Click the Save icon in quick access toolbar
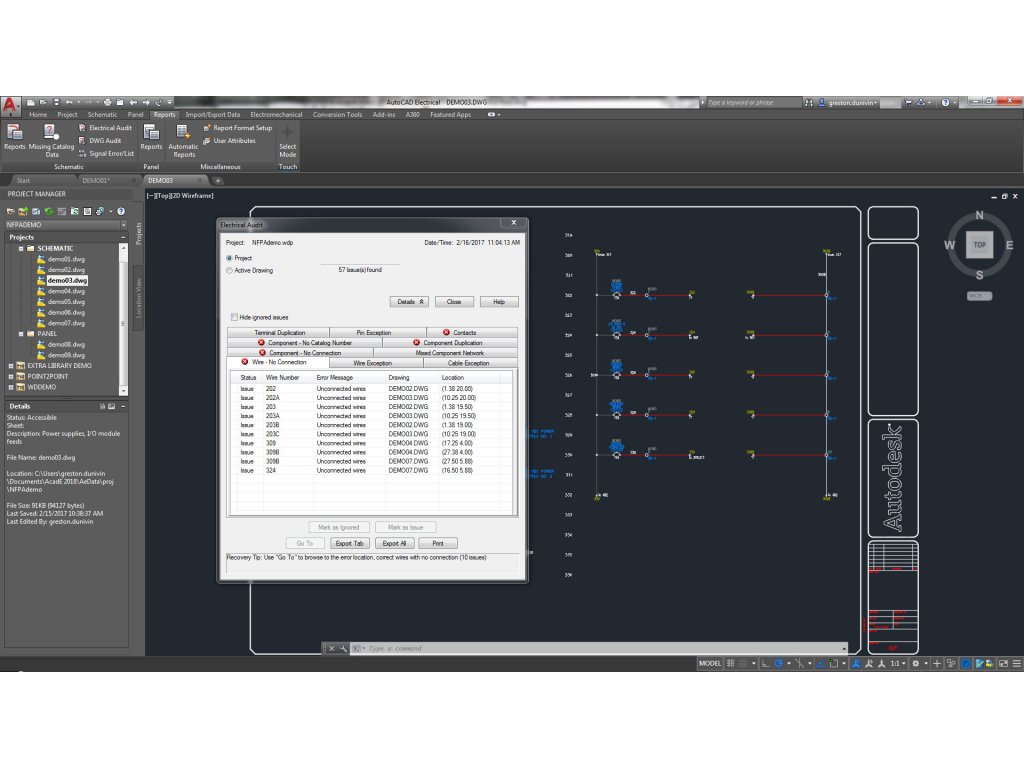Screen dimensions: 1024x768 [x=56, y=103]
